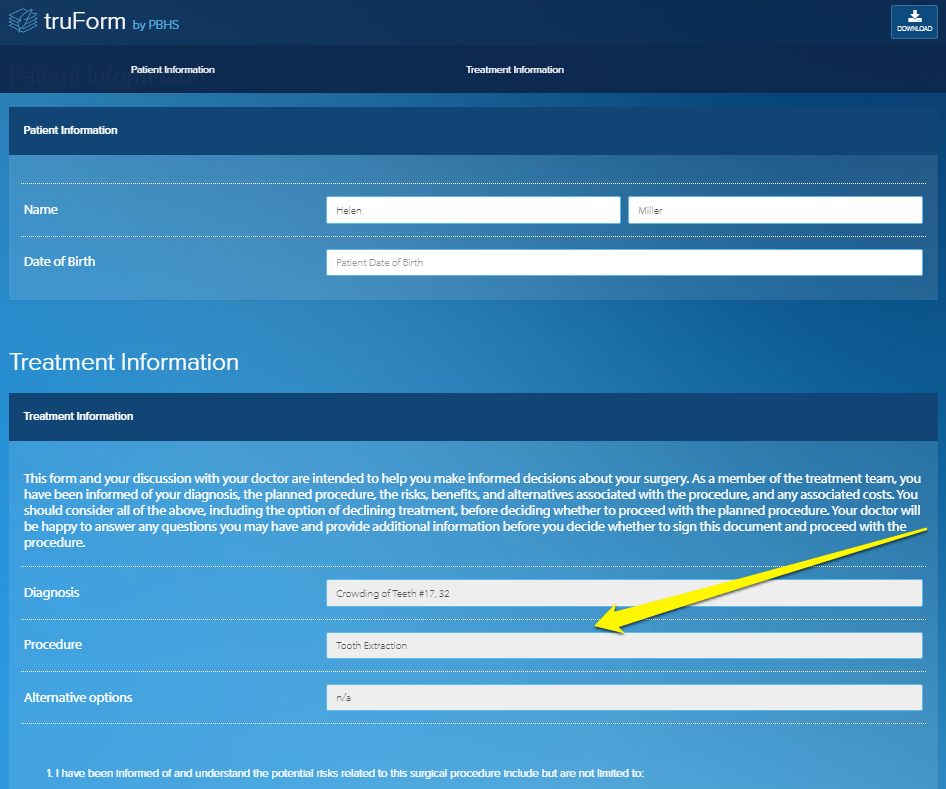Viewport: 946px width, 789px height.
Task: Click the large Treatment Information section heading
Action: (124, 362)
